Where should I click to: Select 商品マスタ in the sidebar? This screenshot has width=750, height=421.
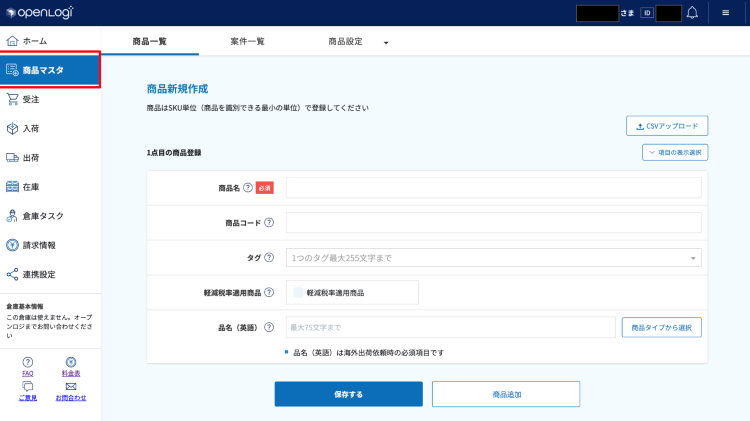tap(50, 70)
